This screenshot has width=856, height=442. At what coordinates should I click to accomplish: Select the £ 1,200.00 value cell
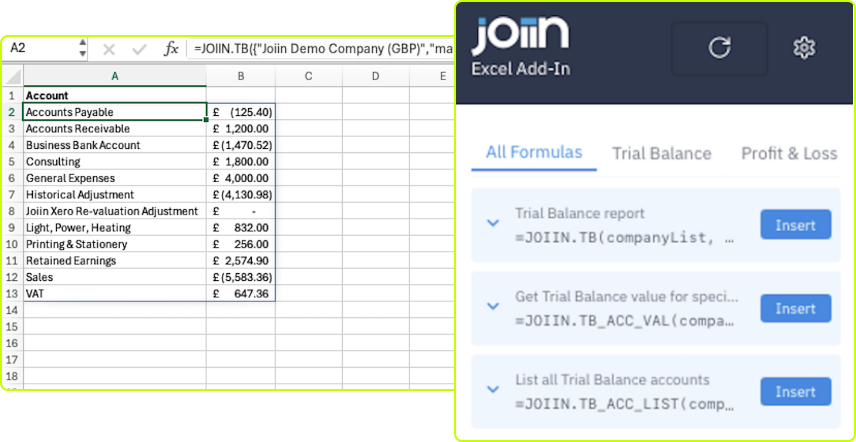241,129
